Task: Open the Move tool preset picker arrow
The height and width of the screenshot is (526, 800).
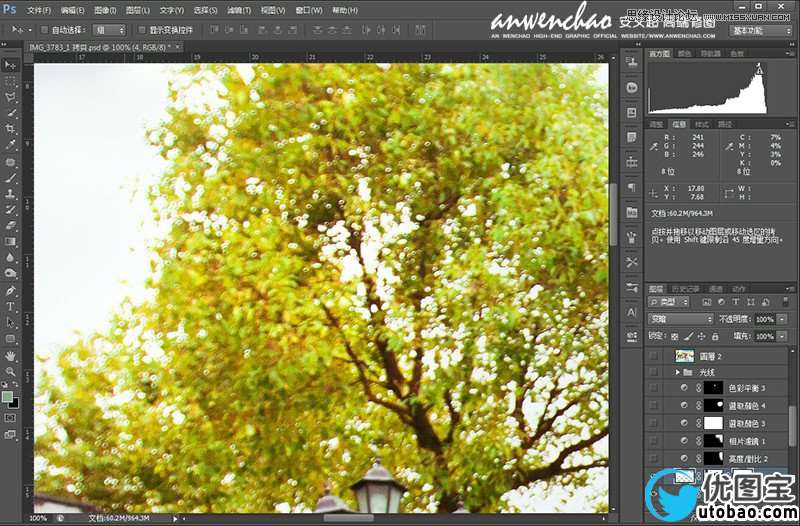Action: [x=30, y=30]
